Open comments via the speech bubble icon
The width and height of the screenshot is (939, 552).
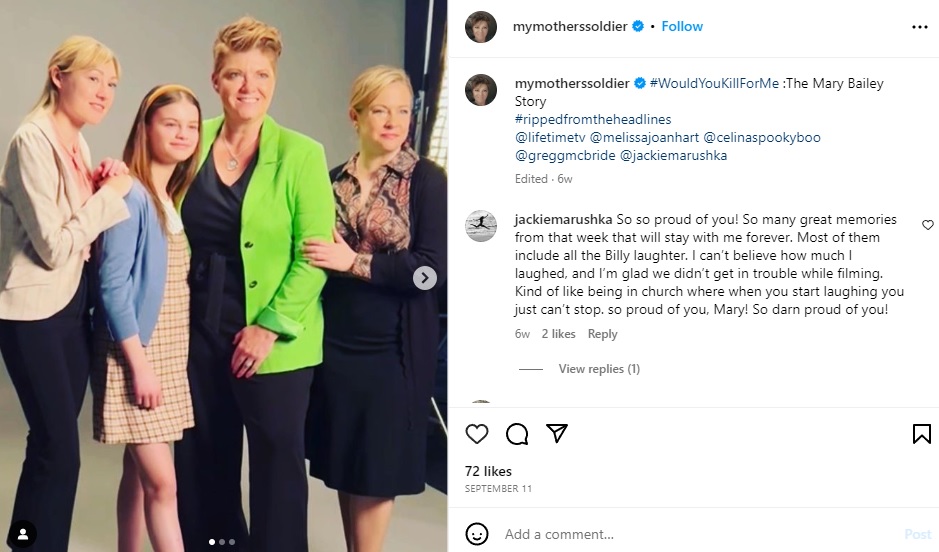tap(517, 433)
